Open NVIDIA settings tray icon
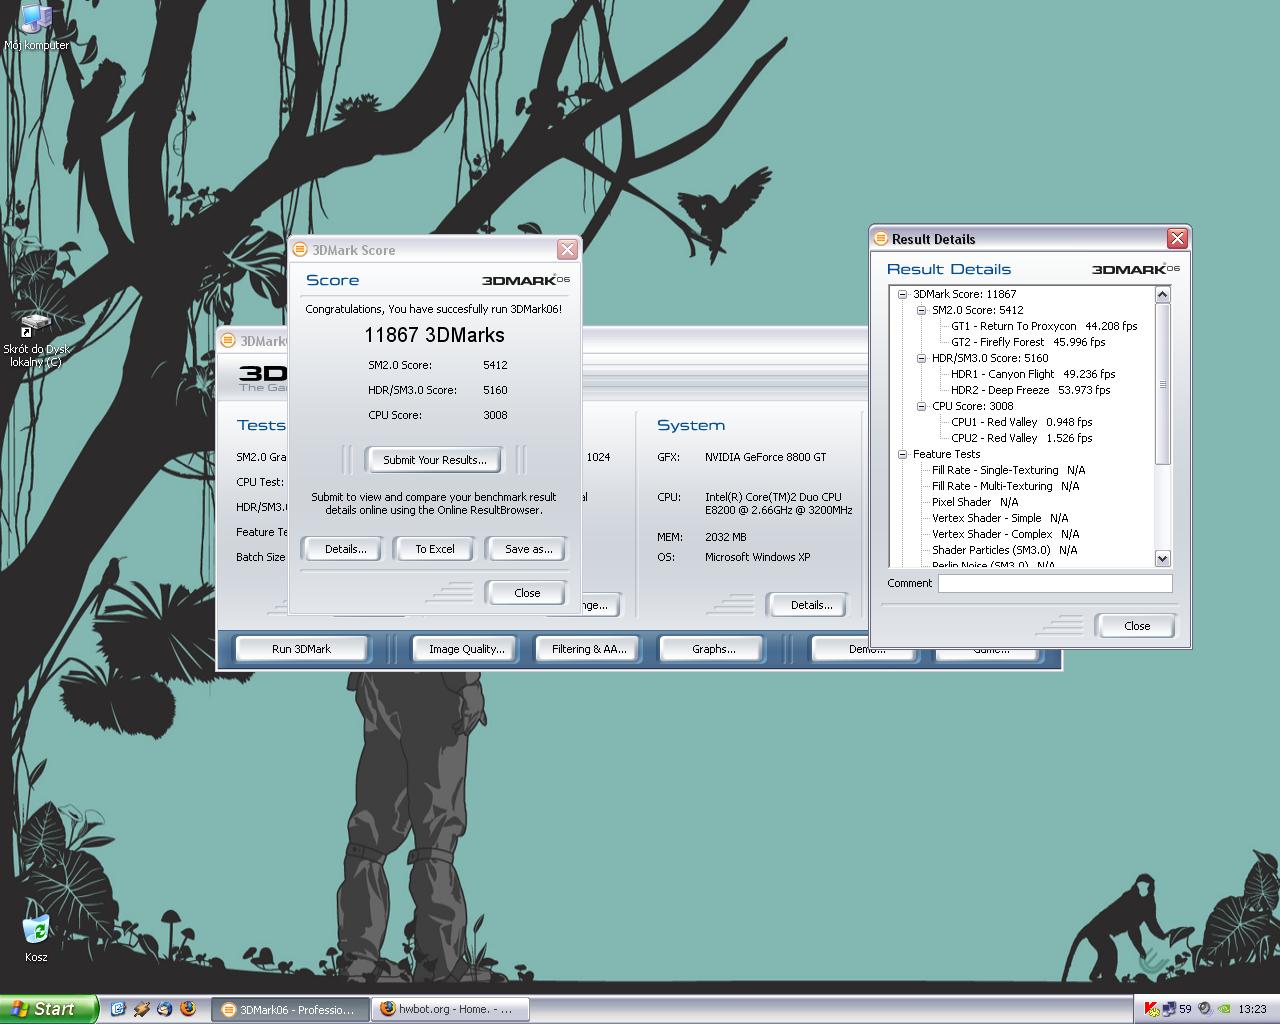The height and width of the screenshot is (1024, 1280). (1224, 1009)
